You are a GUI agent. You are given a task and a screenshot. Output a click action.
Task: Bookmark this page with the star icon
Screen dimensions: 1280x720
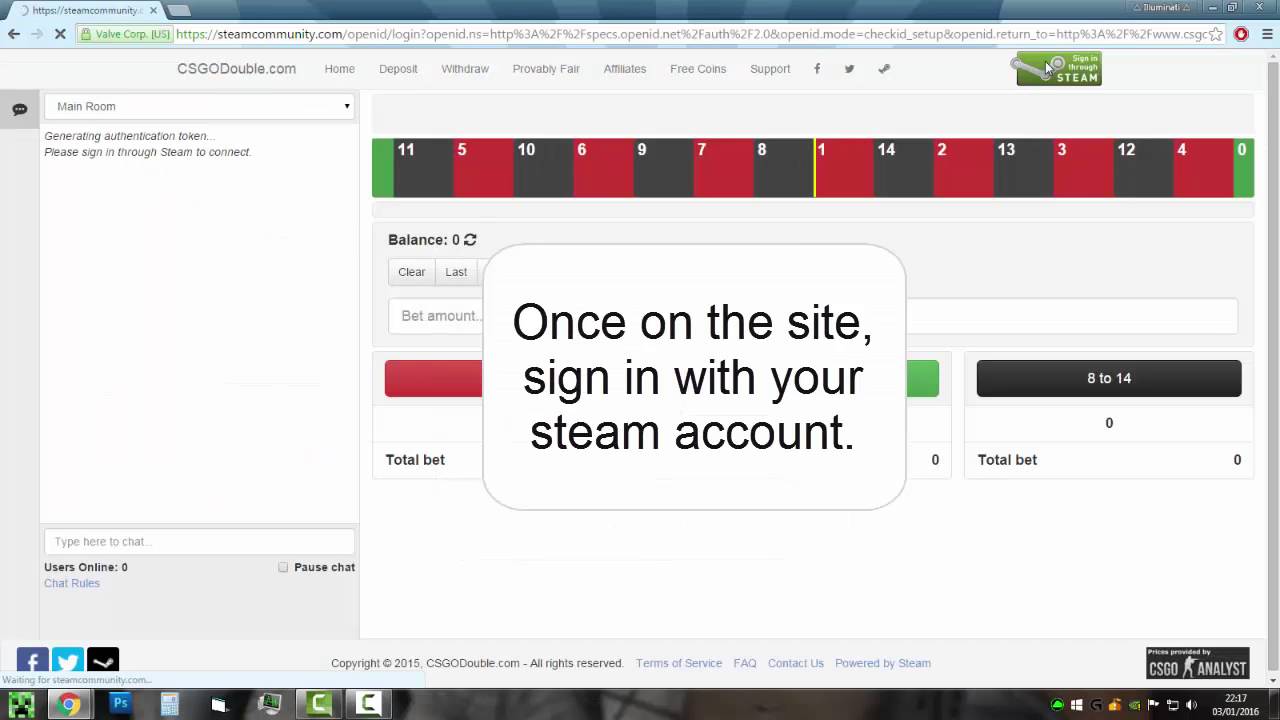click(x=1216, y=34)
